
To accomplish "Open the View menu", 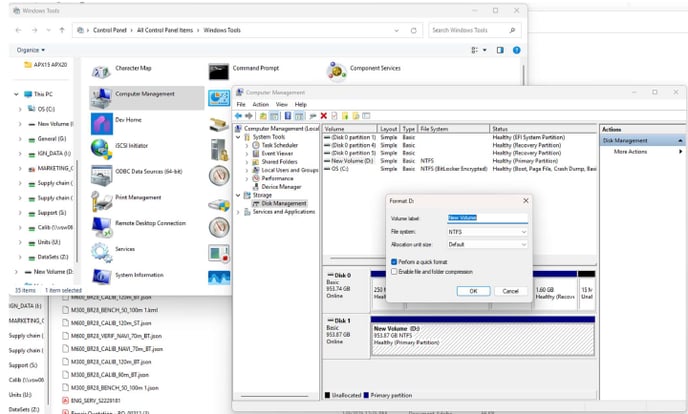I will [x=282, y=104].
